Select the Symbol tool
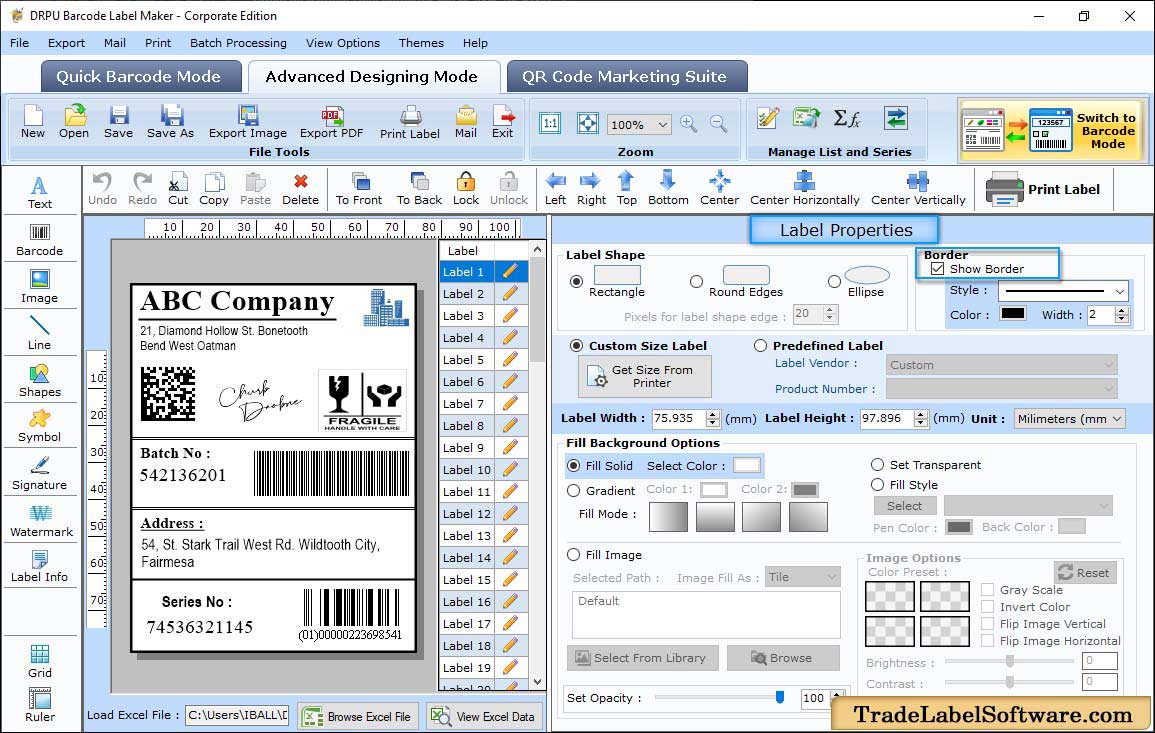This screenshot has height=733, width=1155. (40, 427)
